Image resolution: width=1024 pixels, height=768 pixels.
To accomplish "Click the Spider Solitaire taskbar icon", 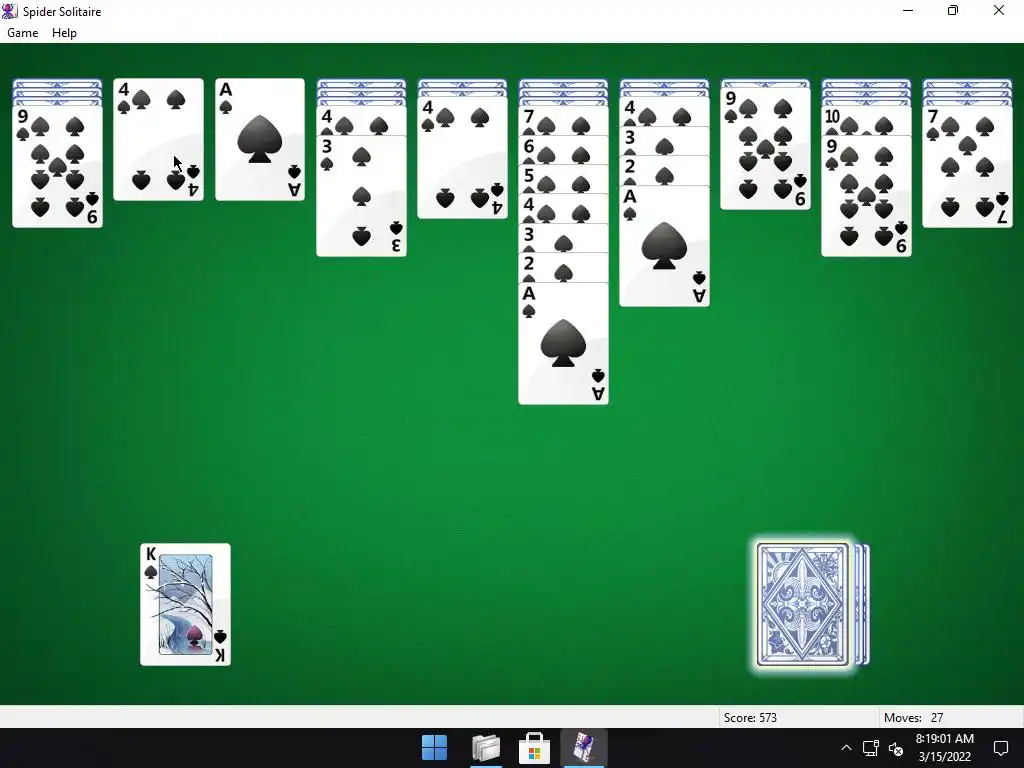I will [584, 748].
